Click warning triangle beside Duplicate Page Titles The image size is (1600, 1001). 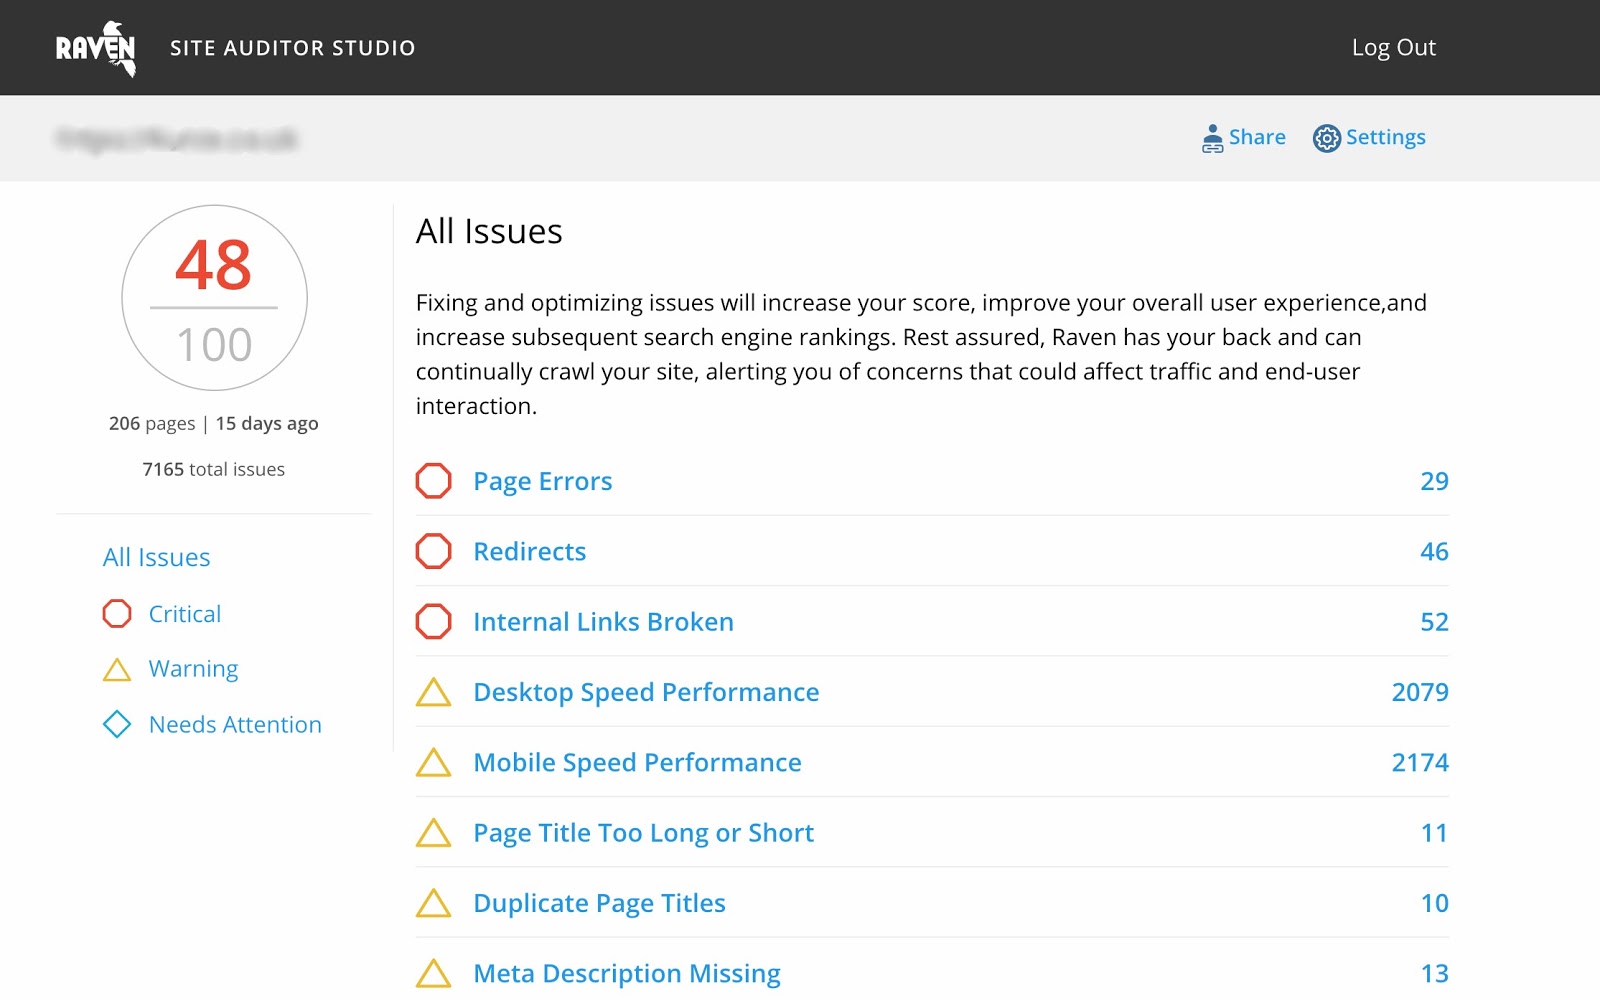433,903
